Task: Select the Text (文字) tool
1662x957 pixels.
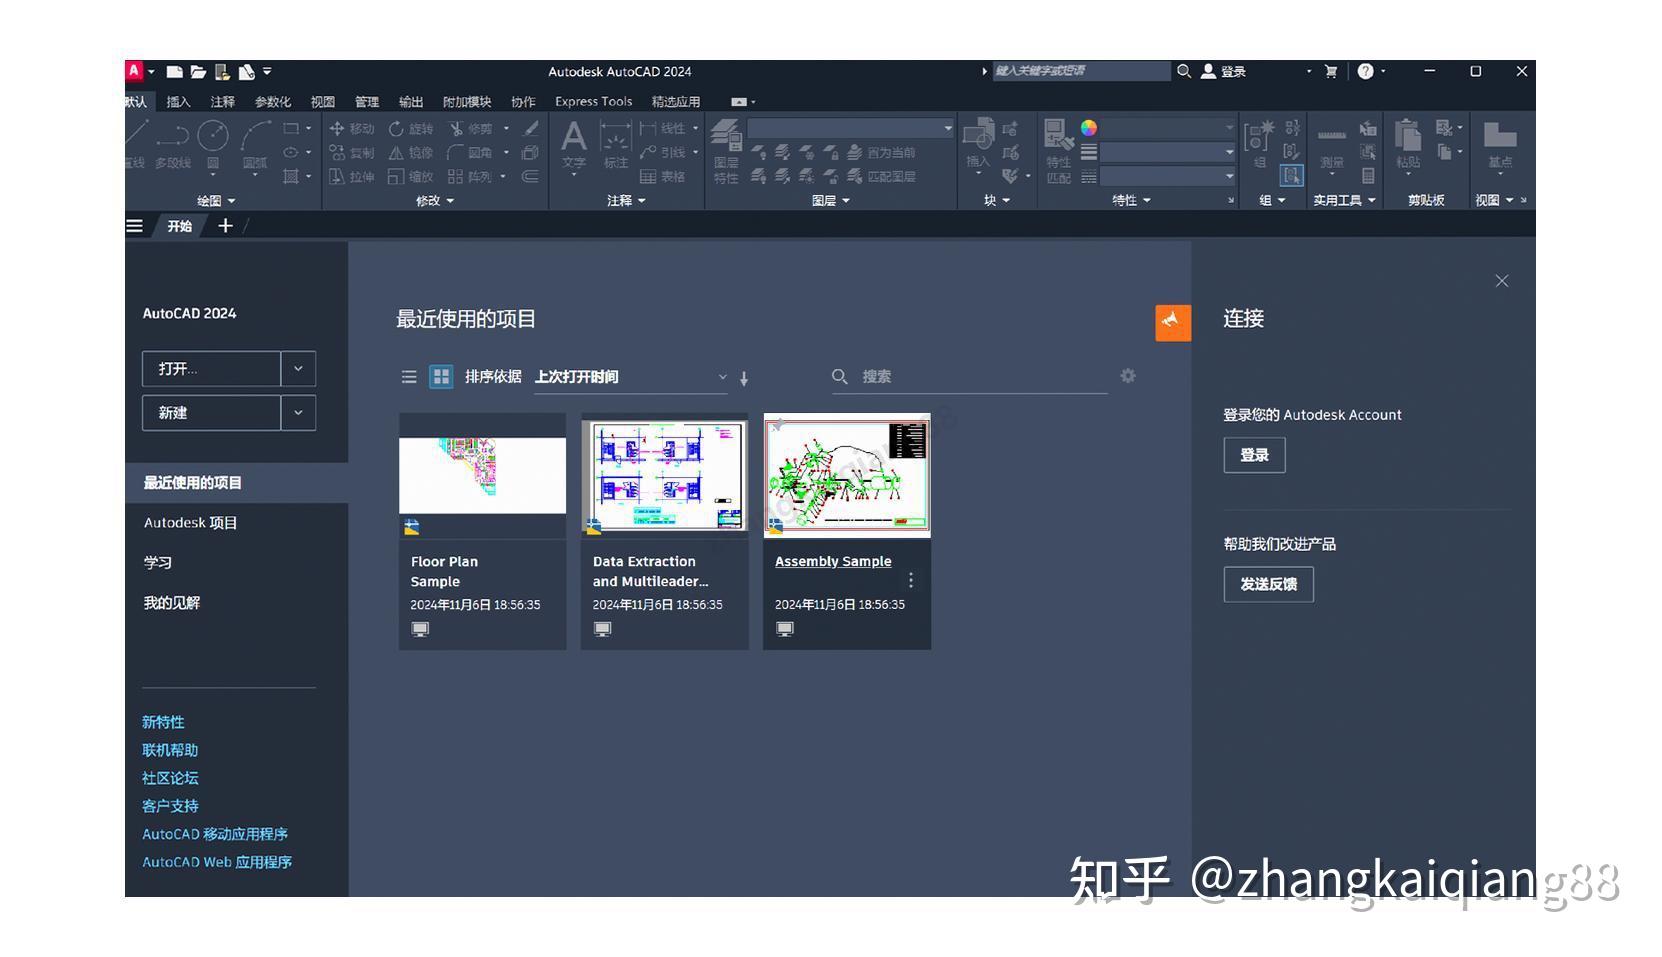Action: [x=574, y=143]
